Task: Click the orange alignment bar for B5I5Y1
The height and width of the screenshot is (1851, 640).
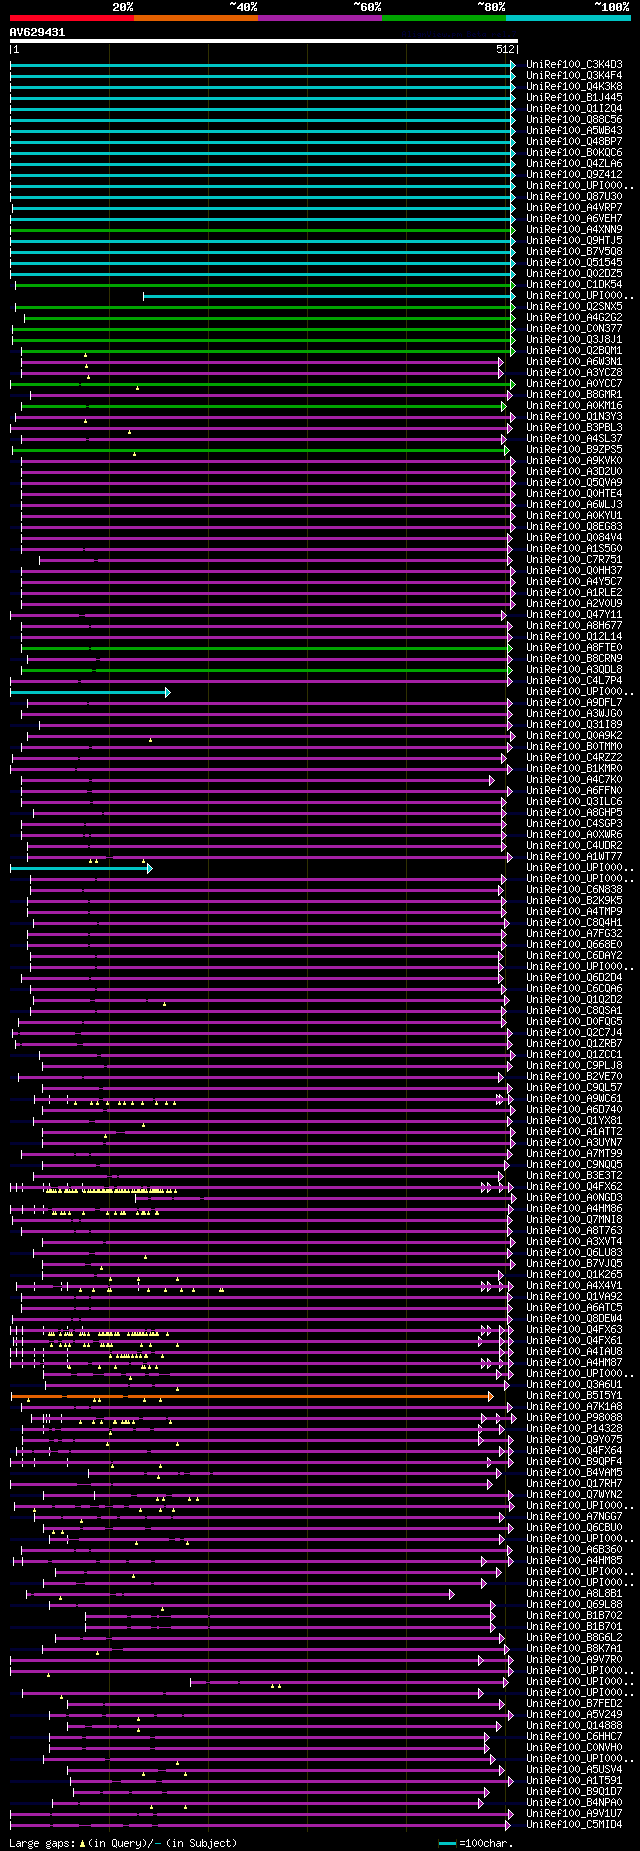Action: (252, 1396)
